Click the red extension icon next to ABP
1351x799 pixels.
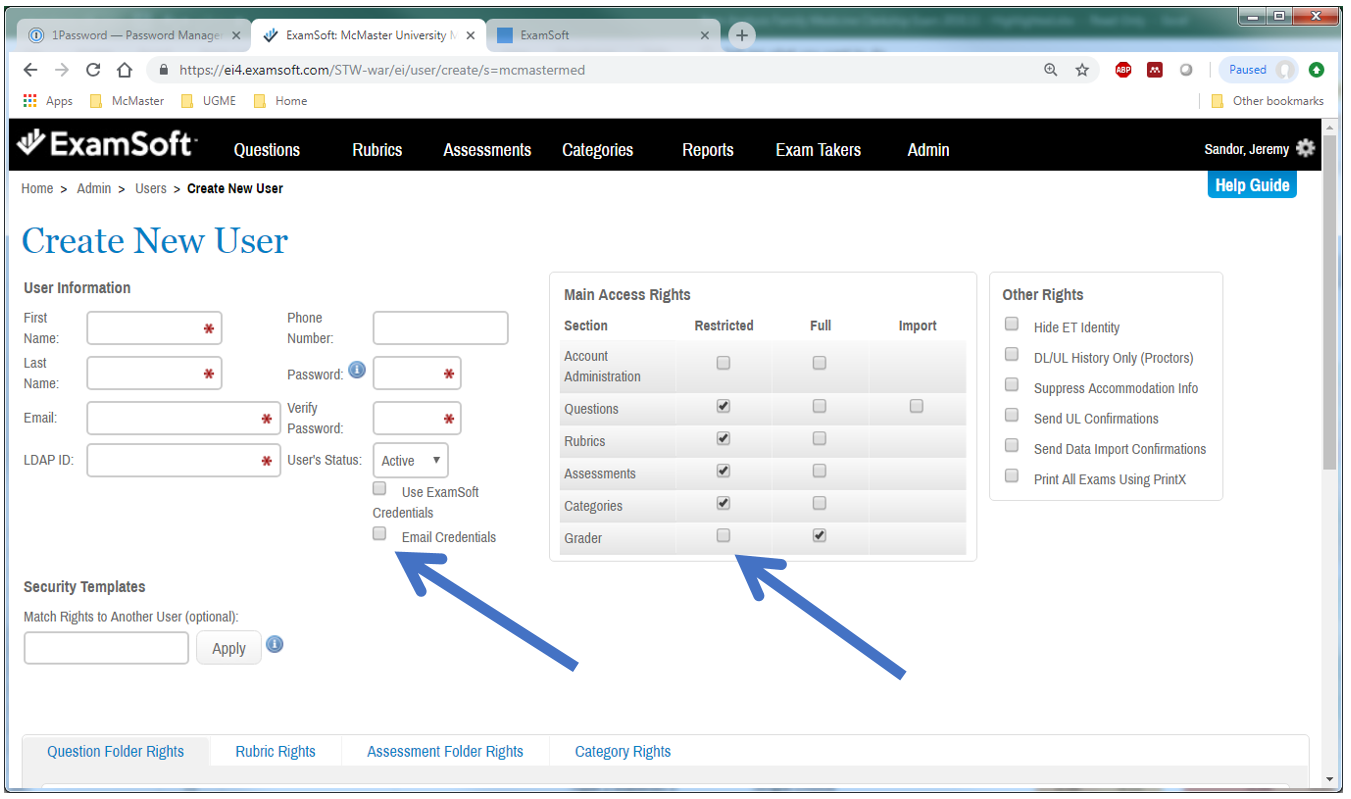1155,70
